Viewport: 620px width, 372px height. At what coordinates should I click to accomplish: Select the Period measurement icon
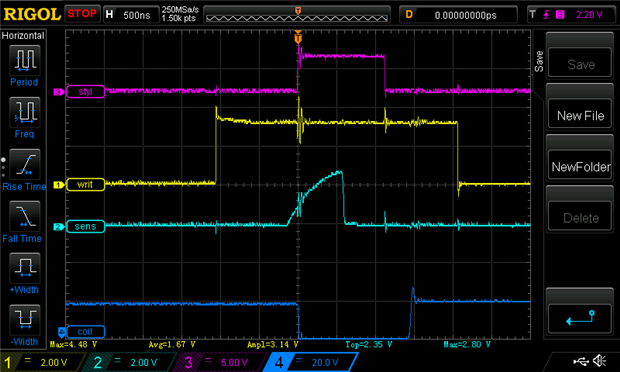[25, 60]
